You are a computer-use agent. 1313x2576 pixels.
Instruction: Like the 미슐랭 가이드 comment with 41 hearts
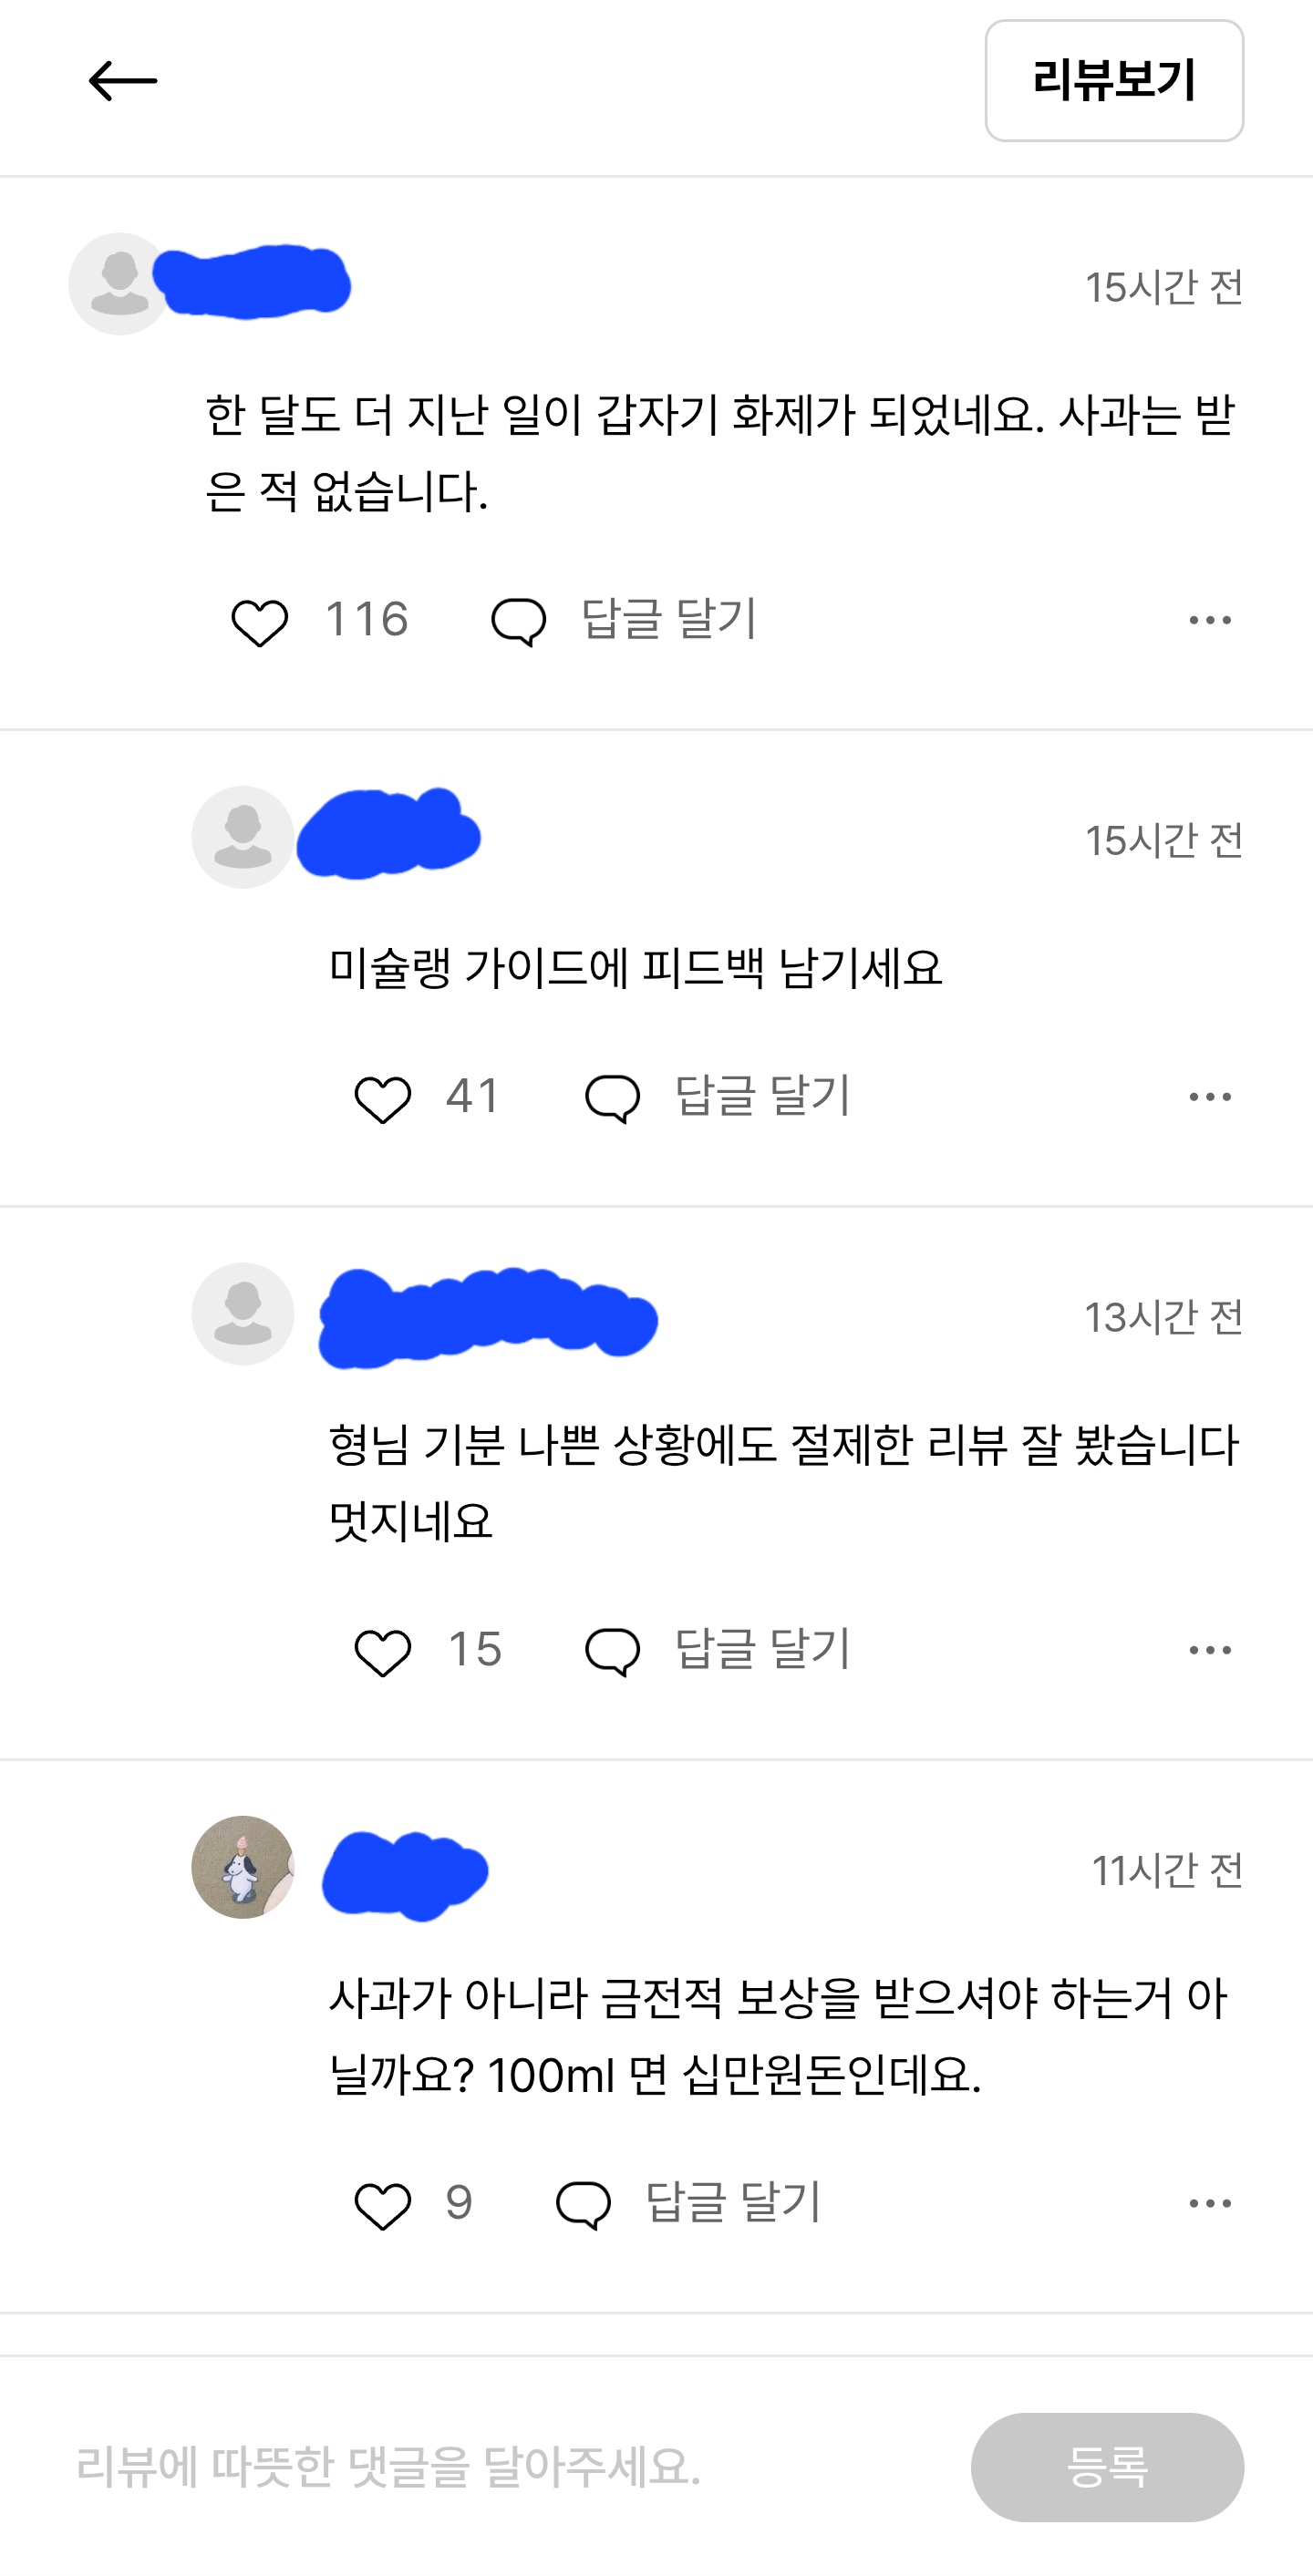coord(383,1099)
